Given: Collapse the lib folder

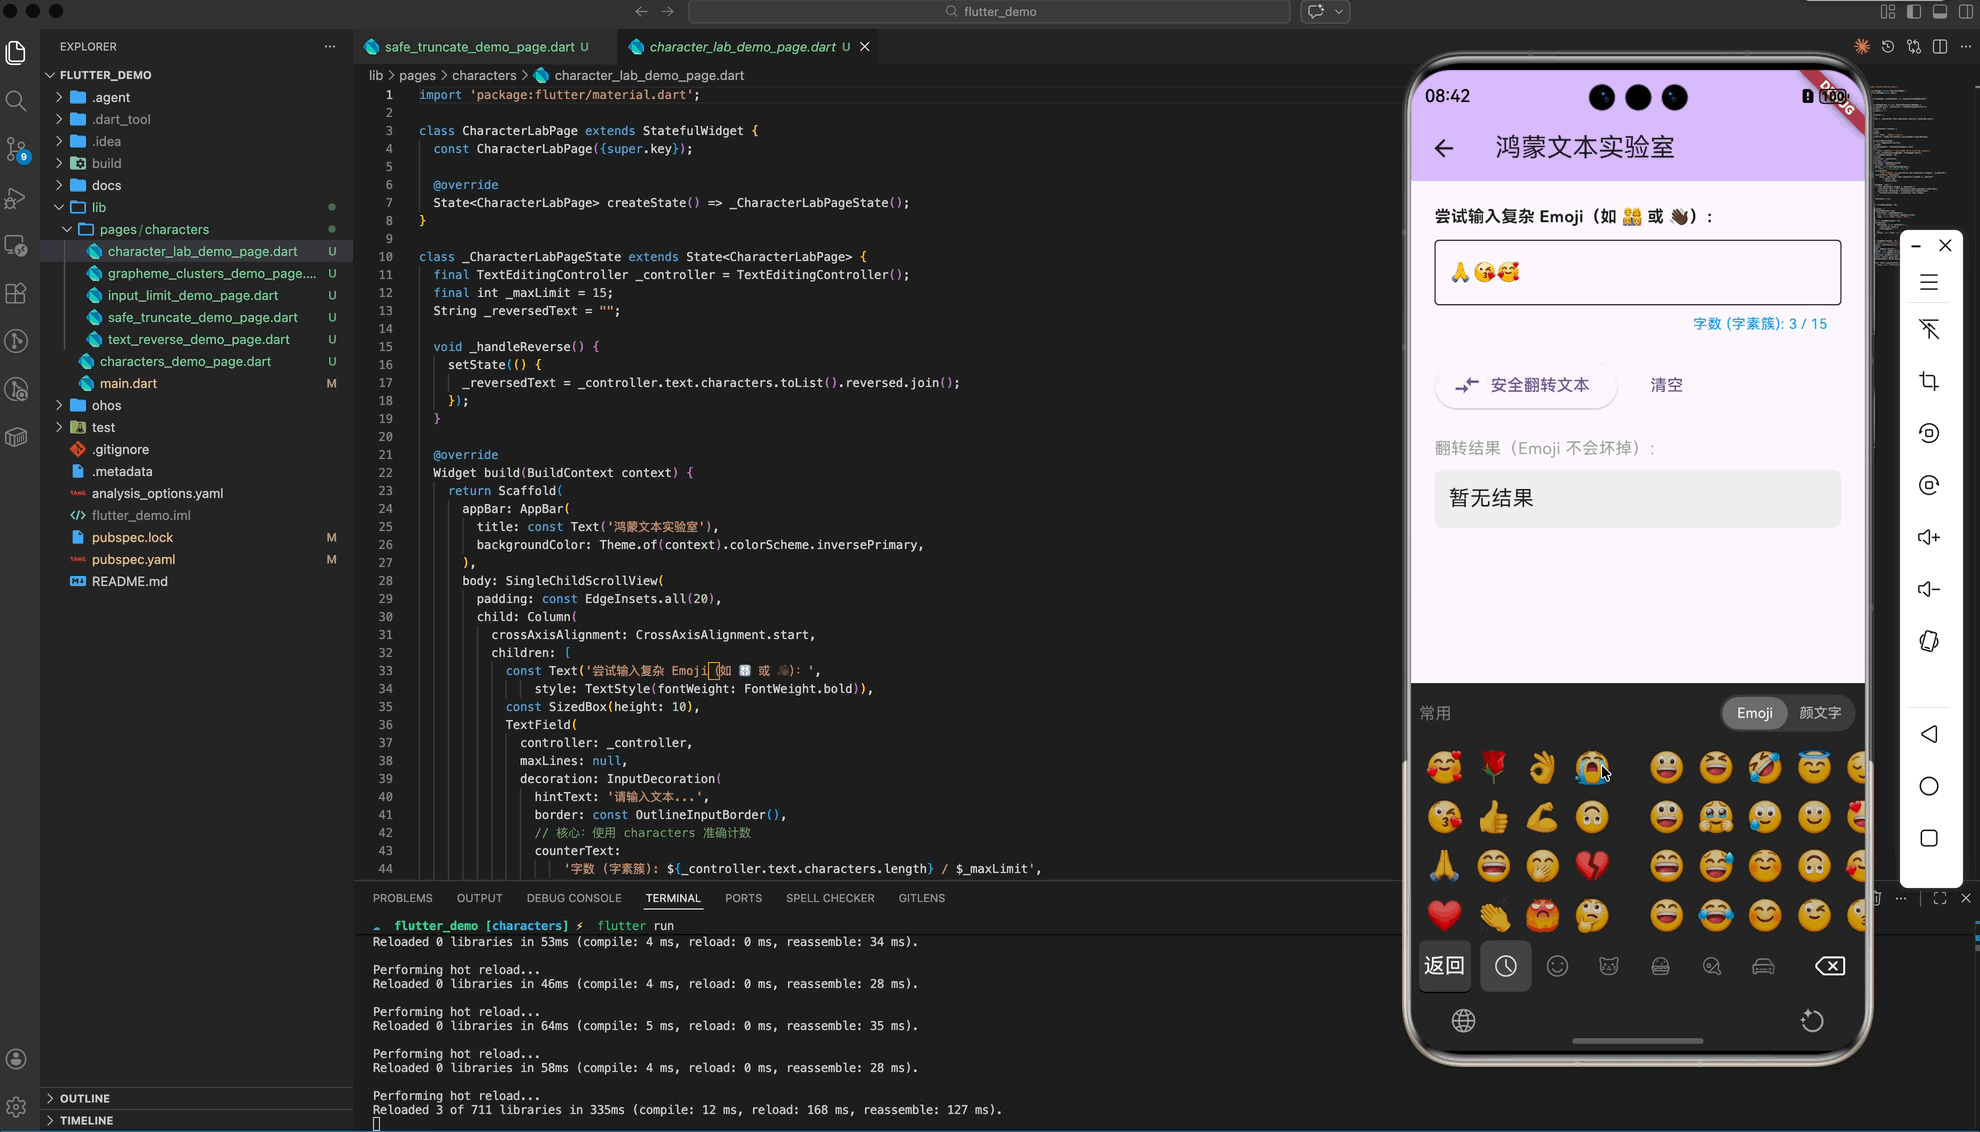Looking at the screenshot, I should point(98,207).
